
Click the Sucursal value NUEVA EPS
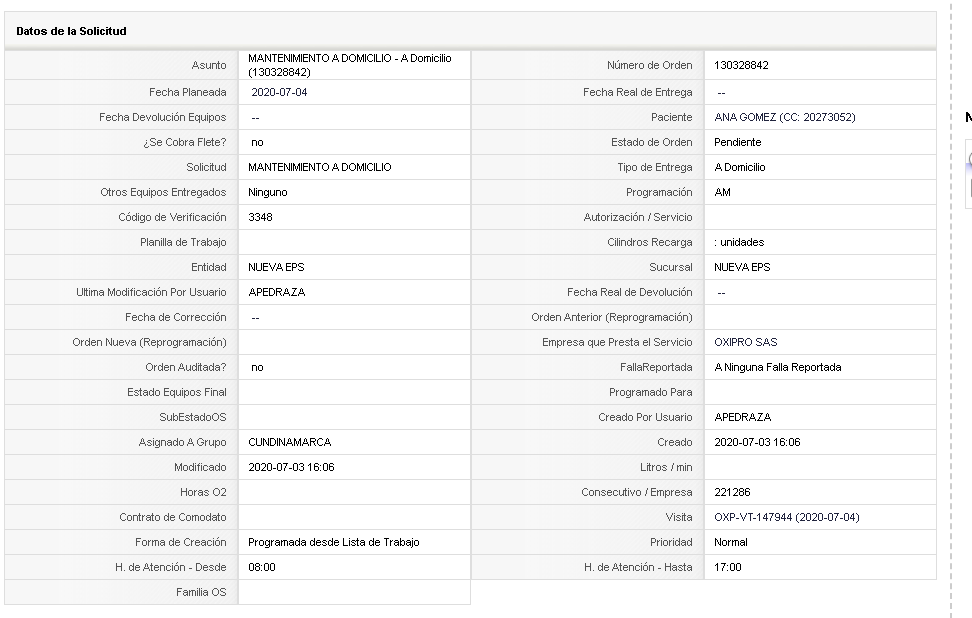click(742, 267)
